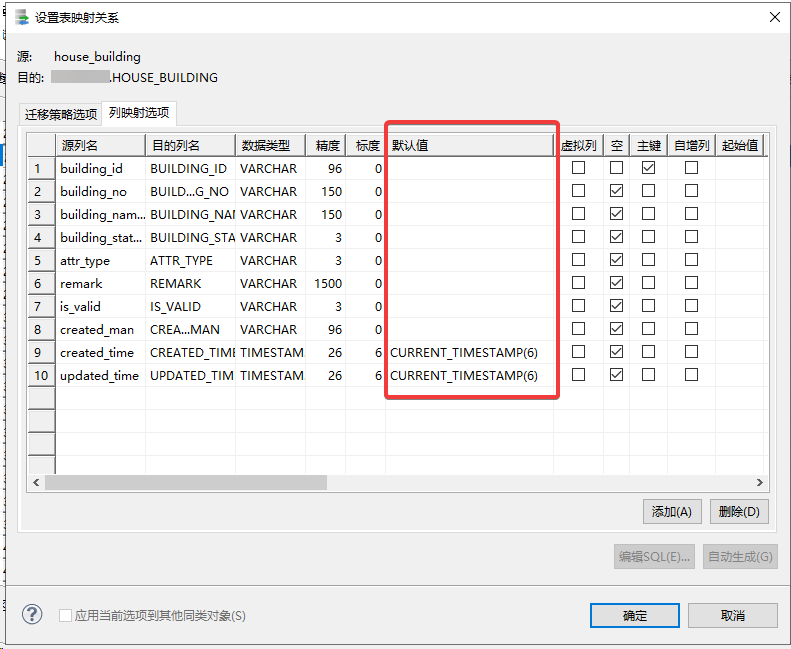Click default value cell of updated_time row
The image size is (791, 649).
click(469, 375)
